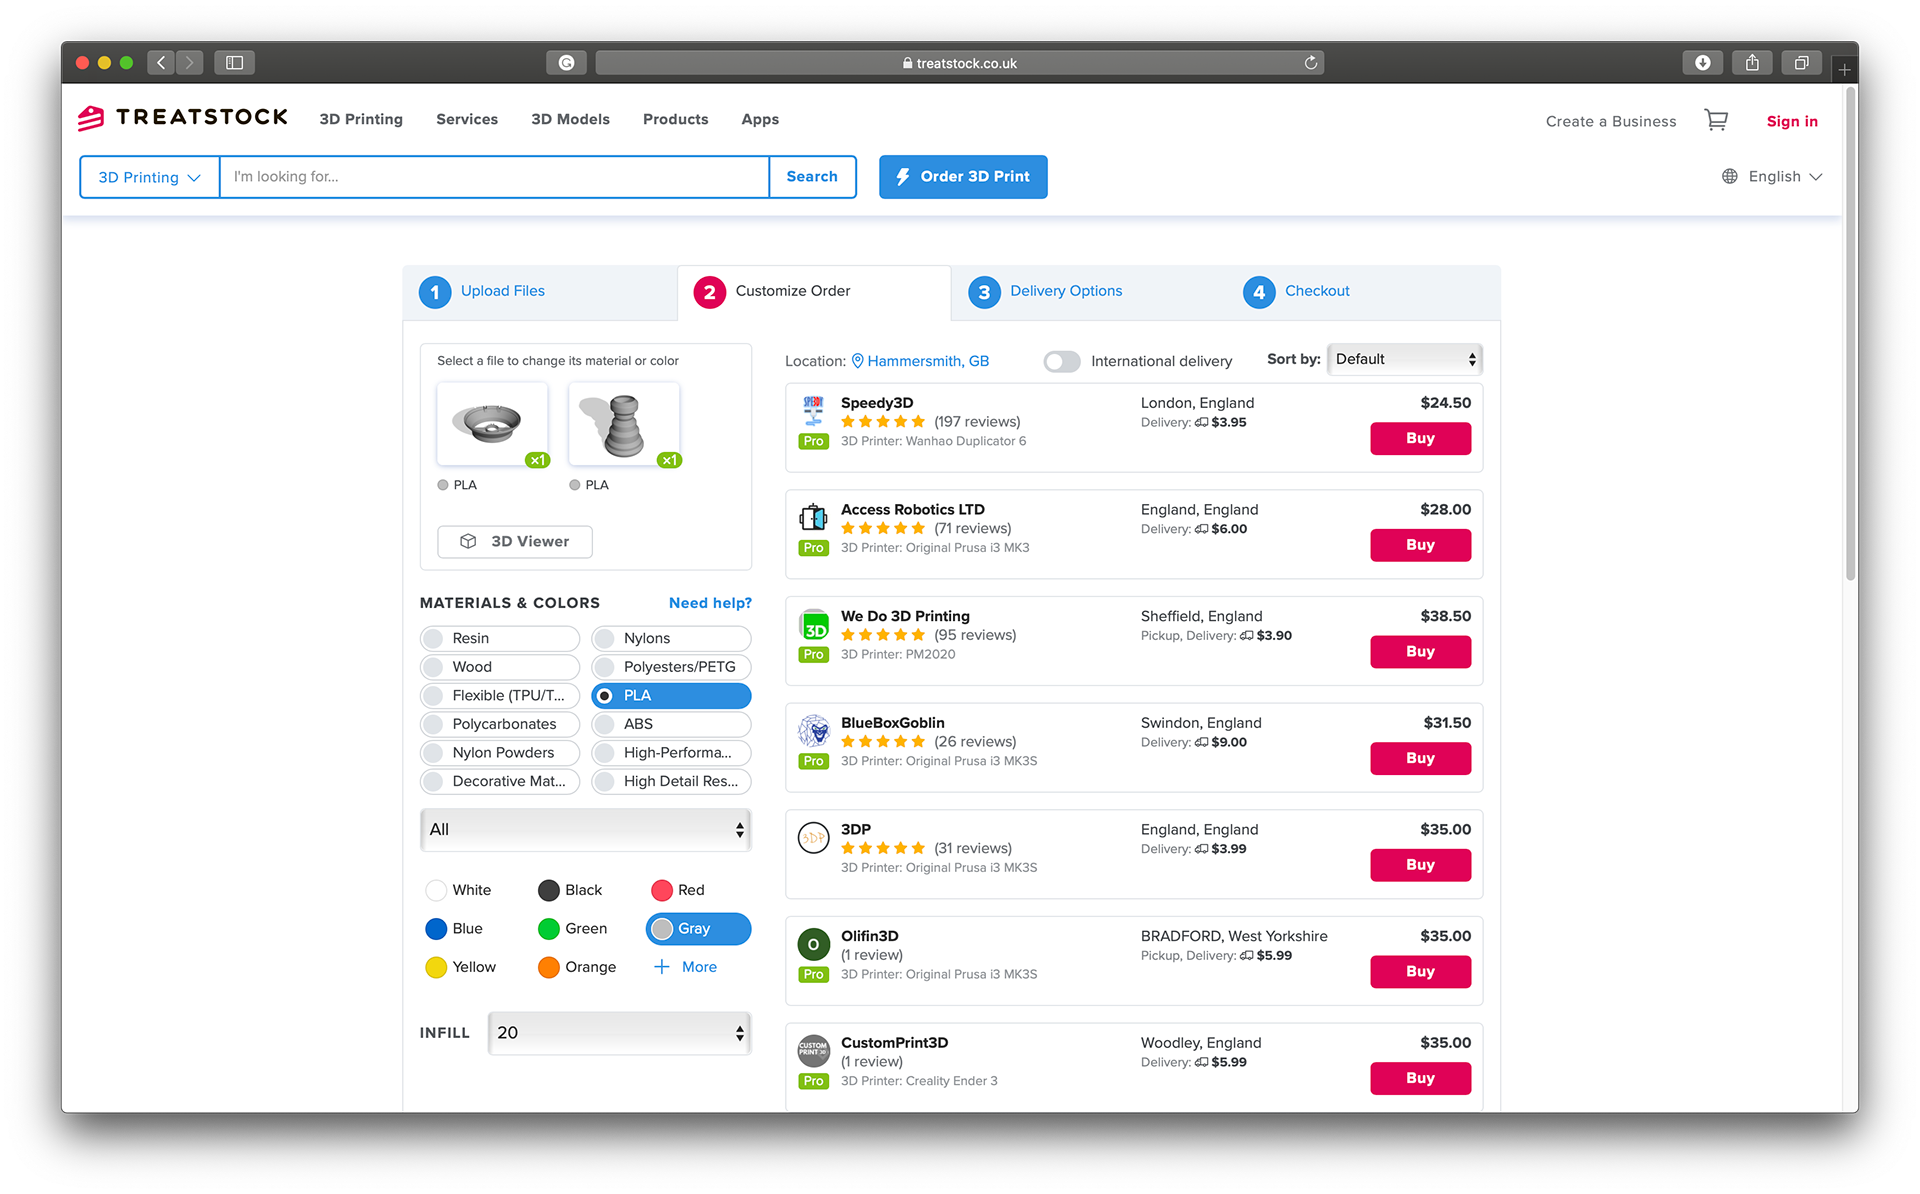Open the 3D Printing search category dropdown
1920x1194 pixels.
(x=149, y=177)
